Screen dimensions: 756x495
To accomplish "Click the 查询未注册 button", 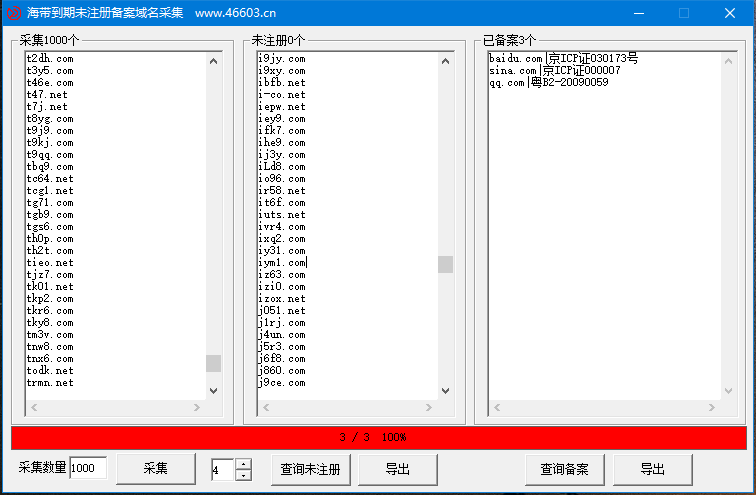I will click(310, 469).
